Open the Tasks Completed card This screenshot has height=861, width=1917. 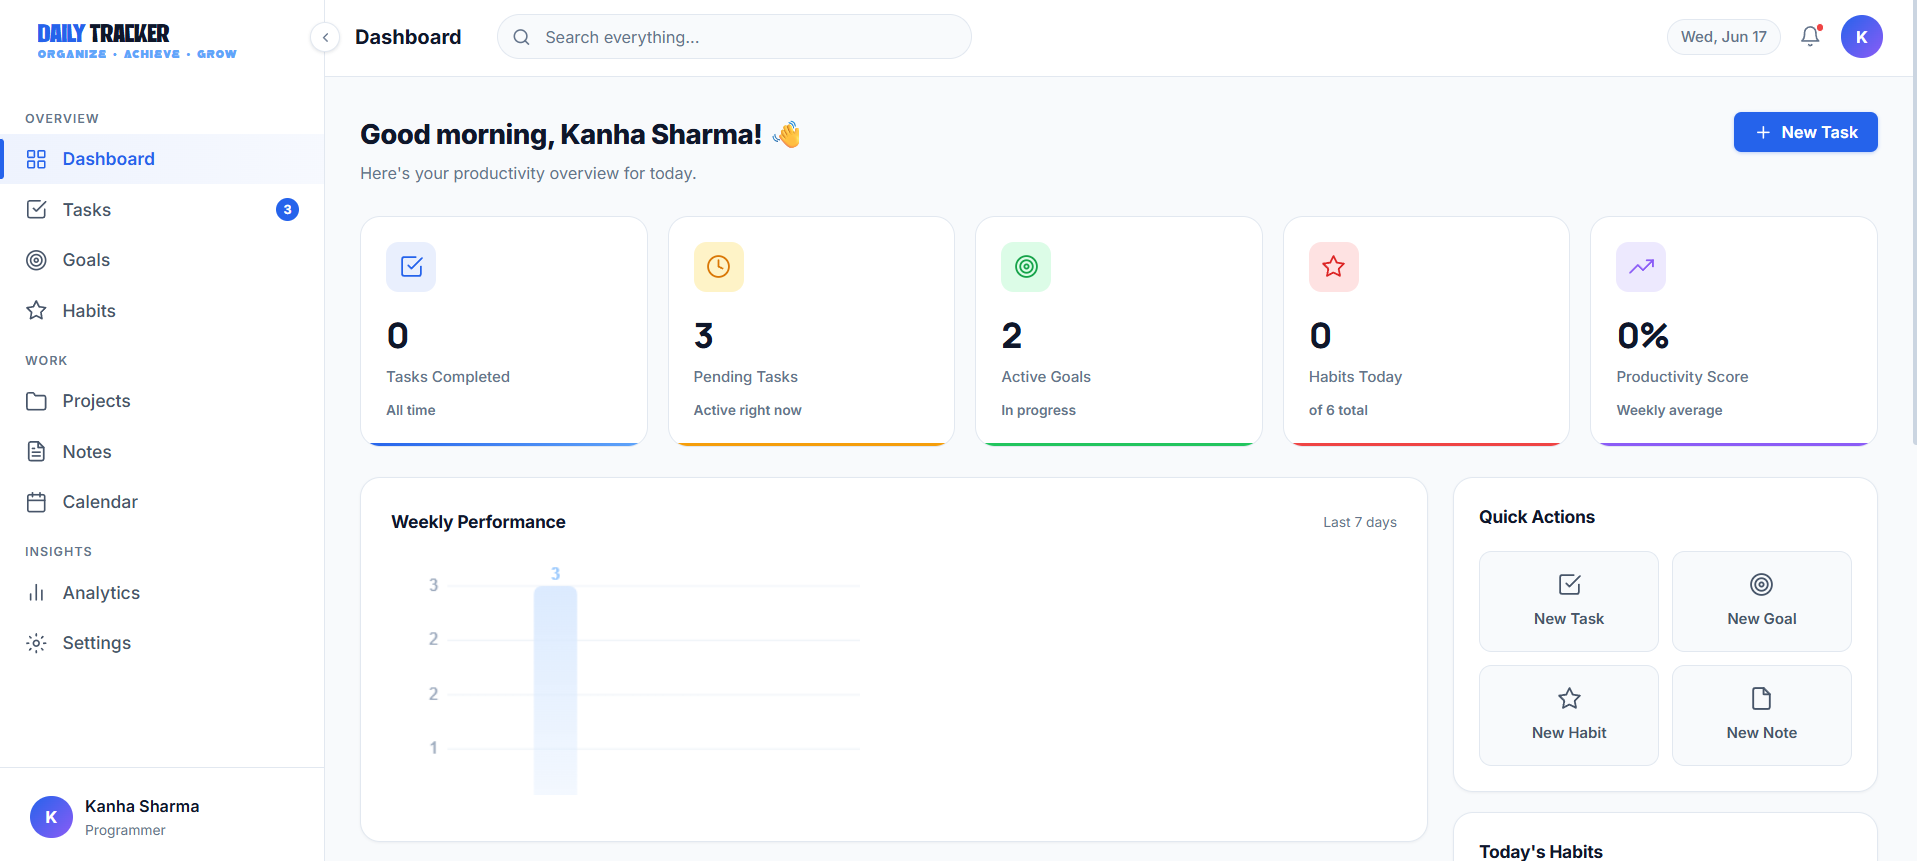point(504,331)
